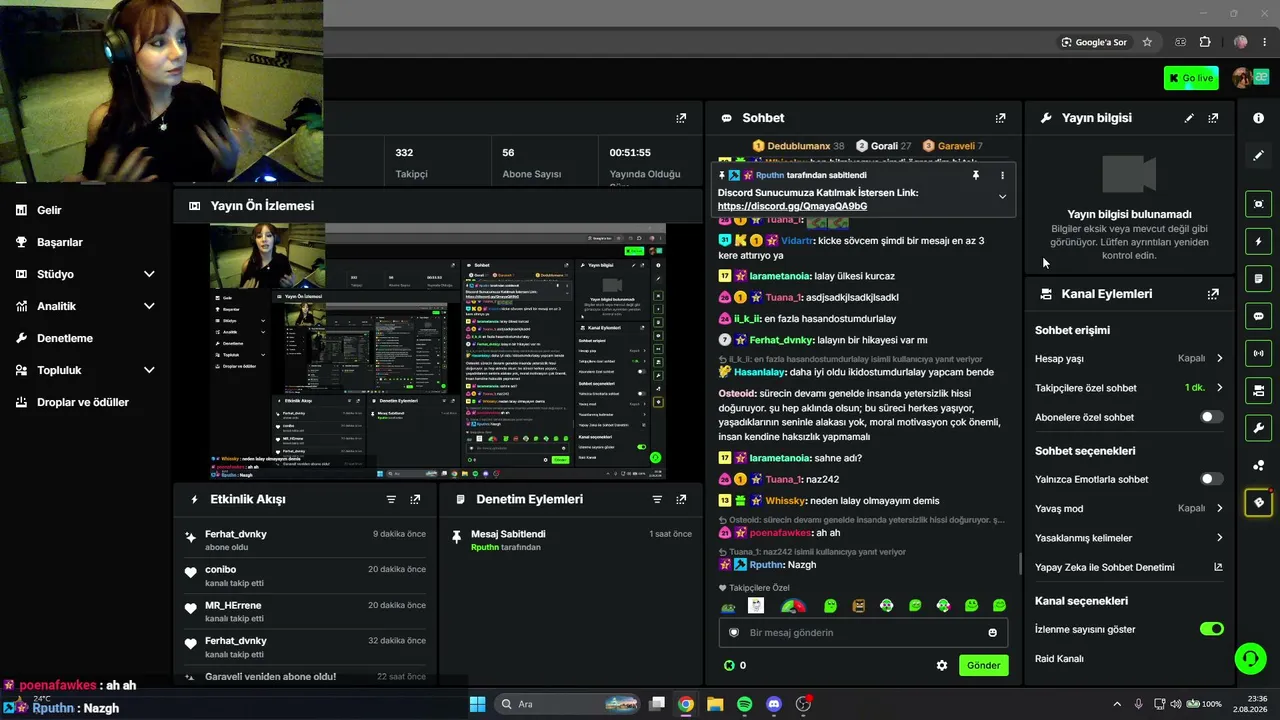Toggle the broadcast signal widget icon in right rail
Image resolution: width=1280 pixels, height=720 pixels.
tap(1258, 353)
